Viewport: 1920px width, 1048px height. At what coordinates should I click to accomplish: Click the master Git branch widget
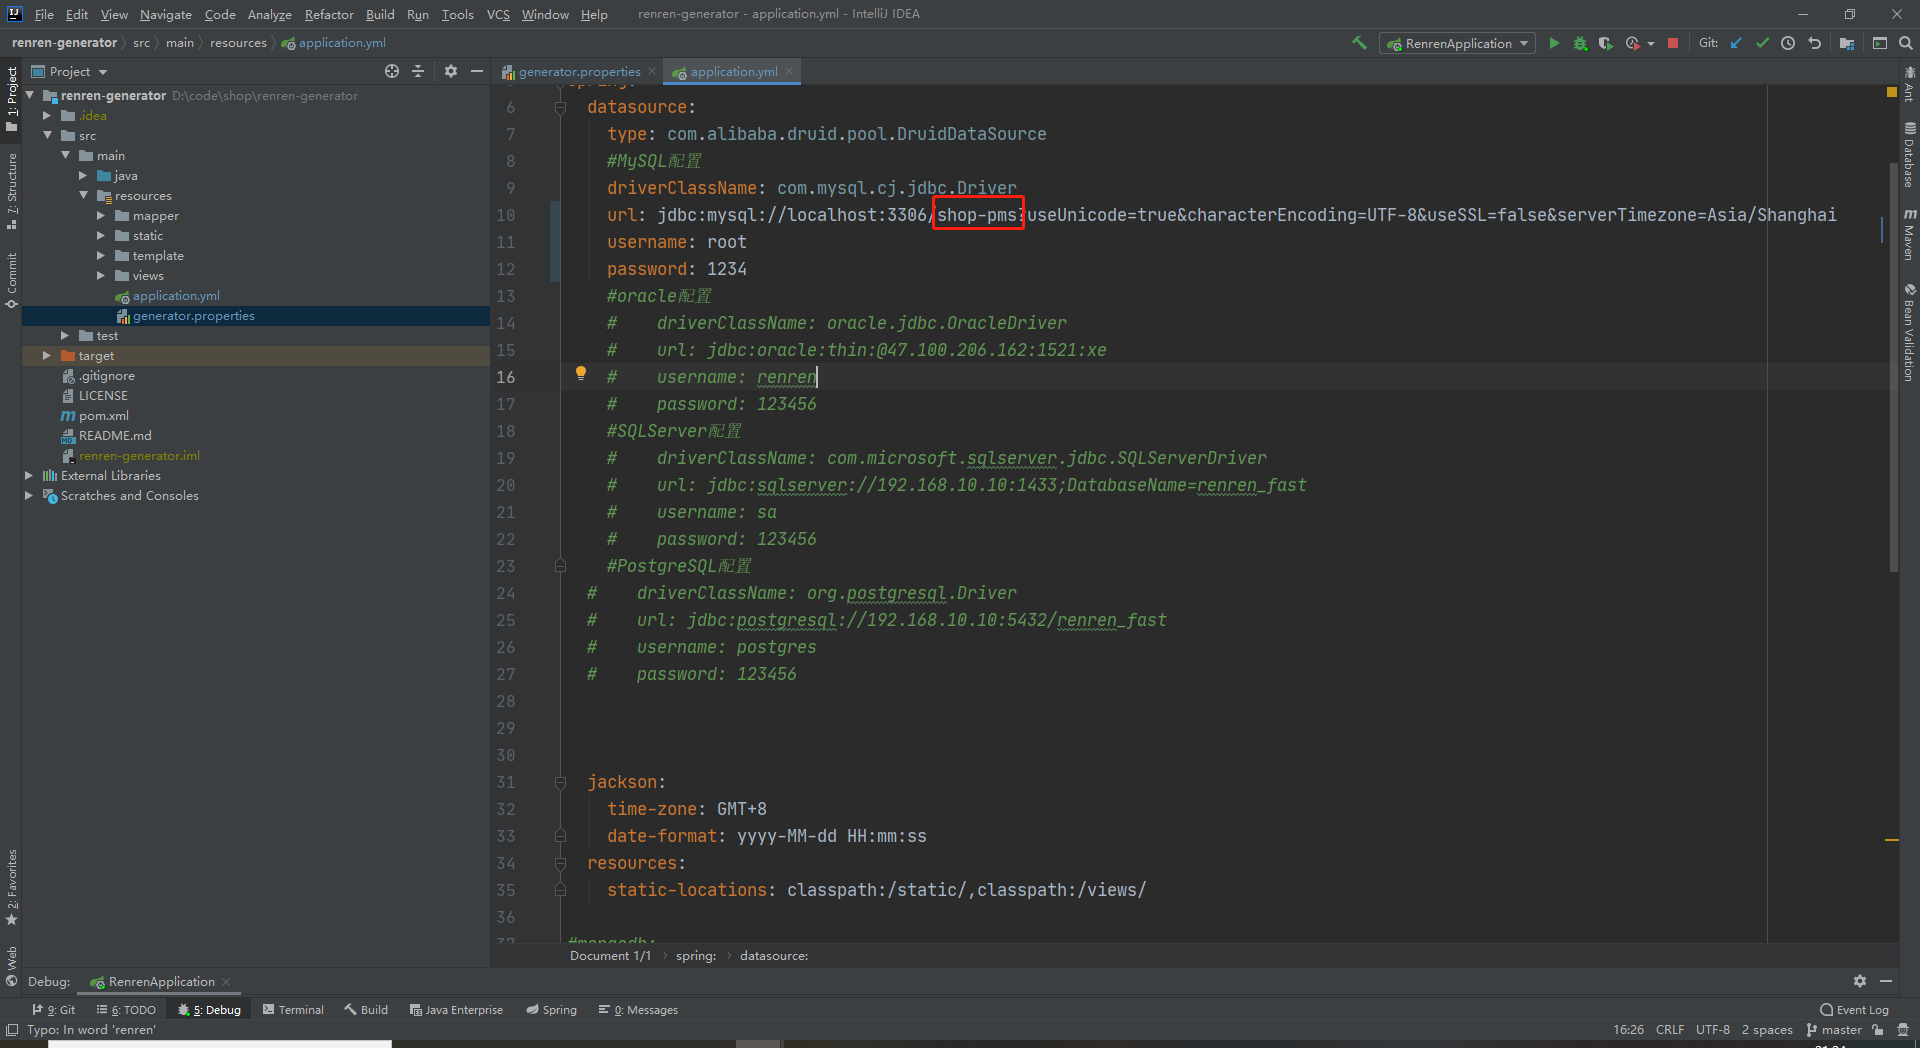(1834, 1030)
